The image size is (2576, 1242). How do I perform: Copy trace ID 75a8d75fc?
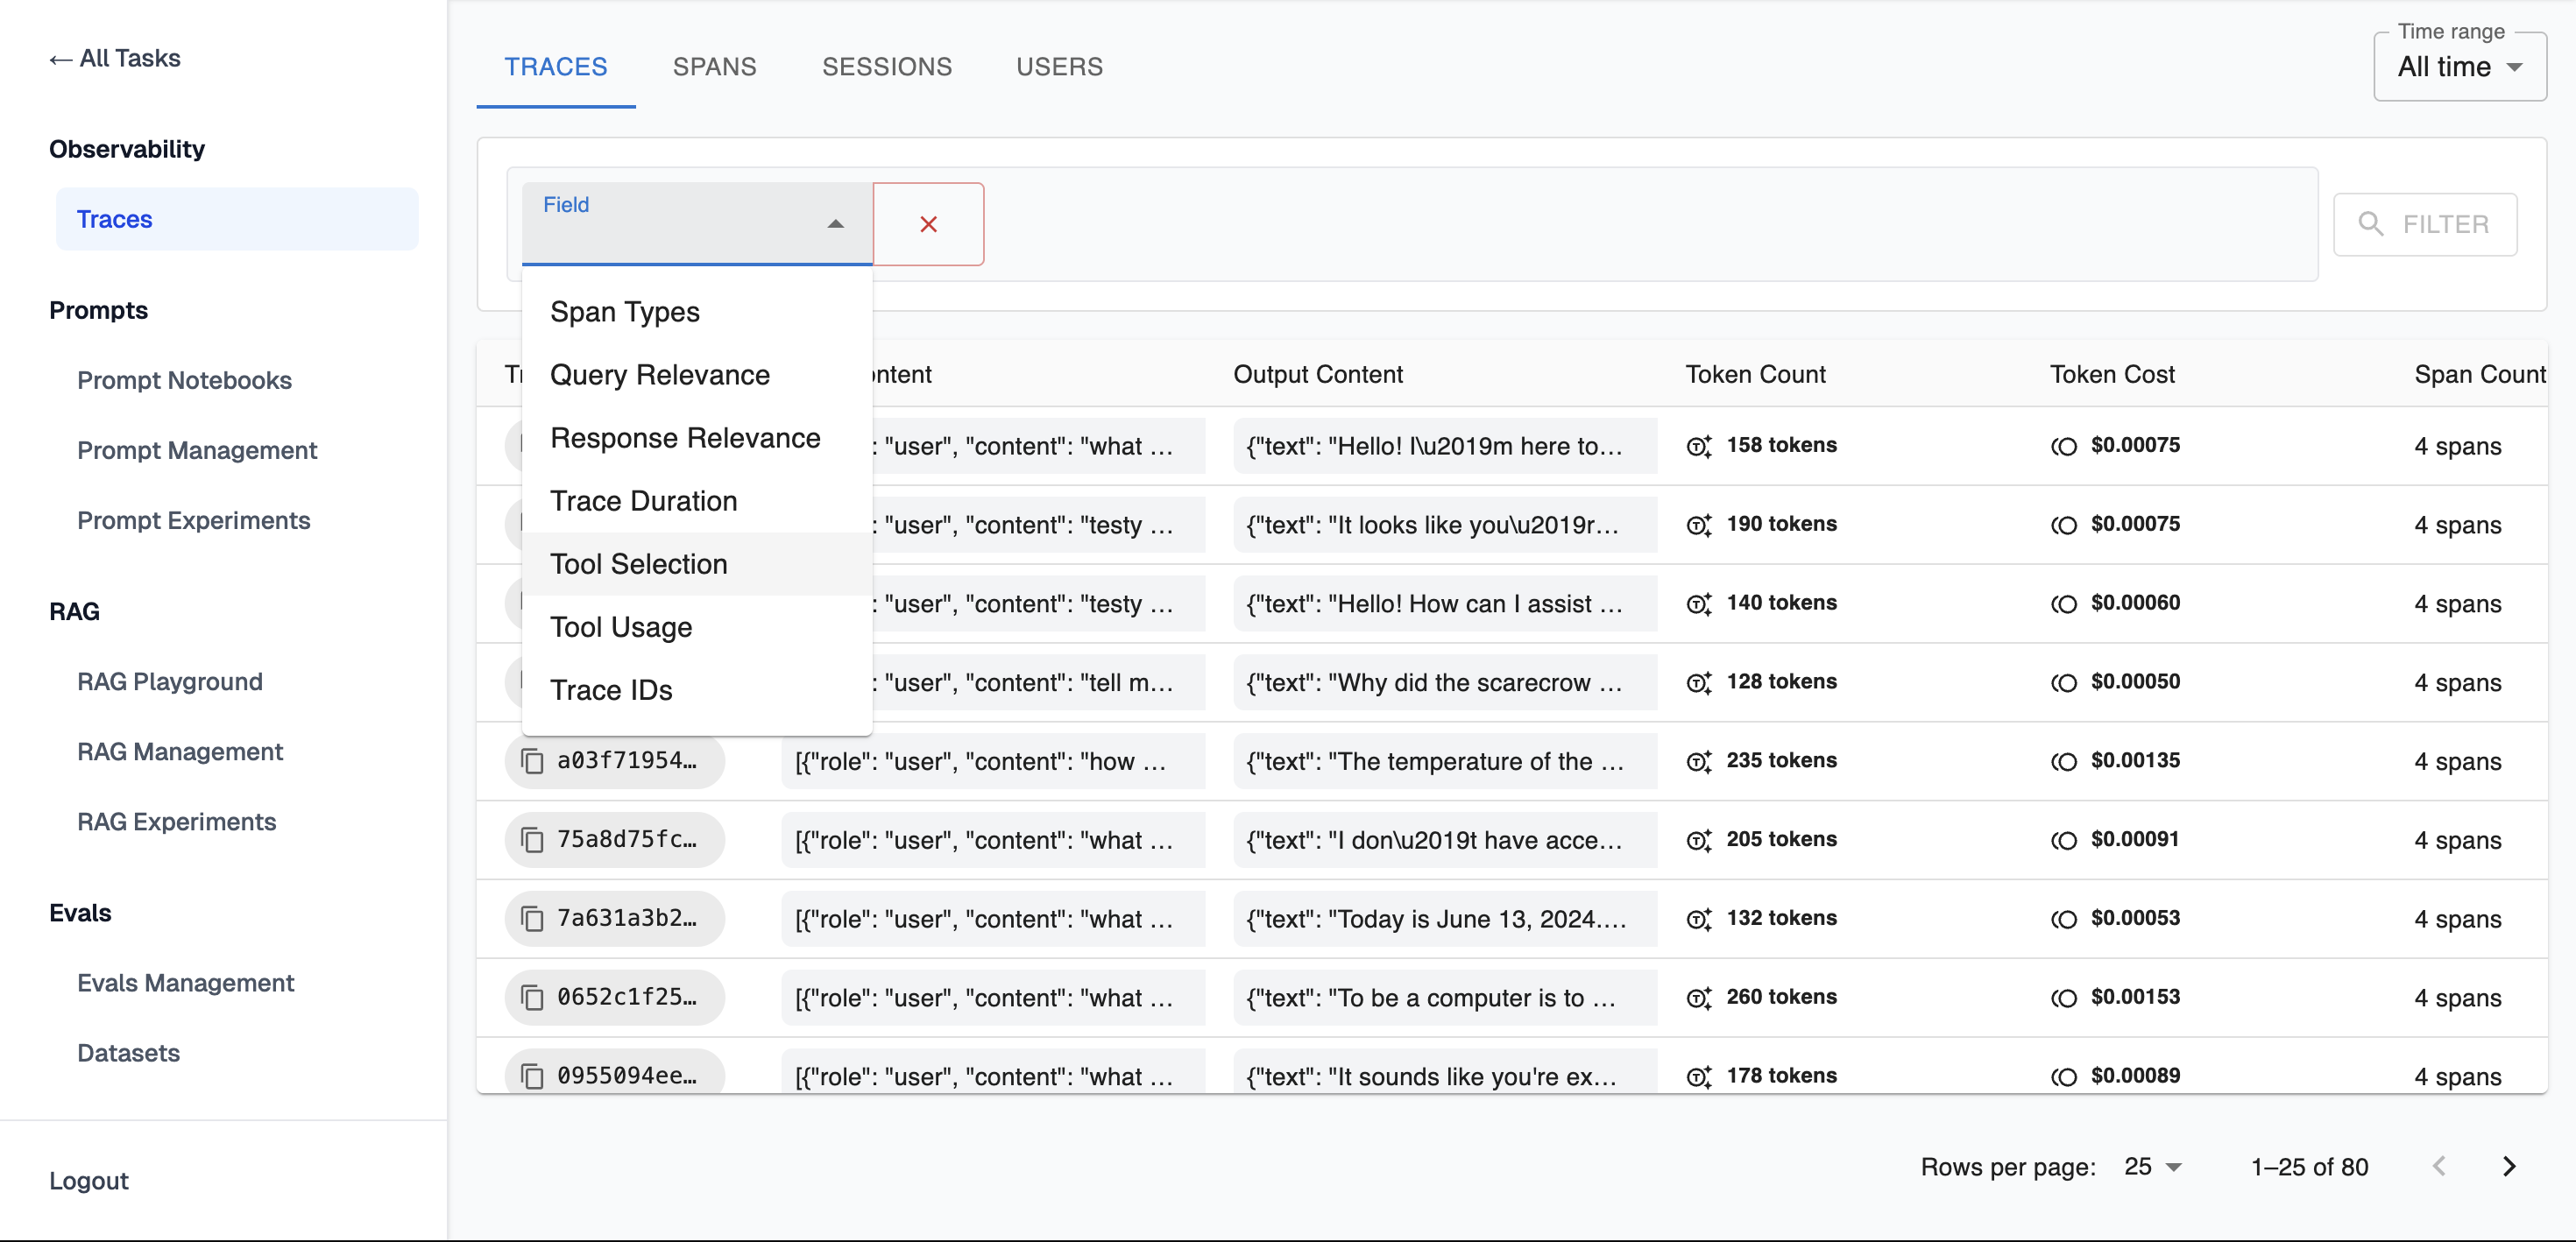coord(533,840)
